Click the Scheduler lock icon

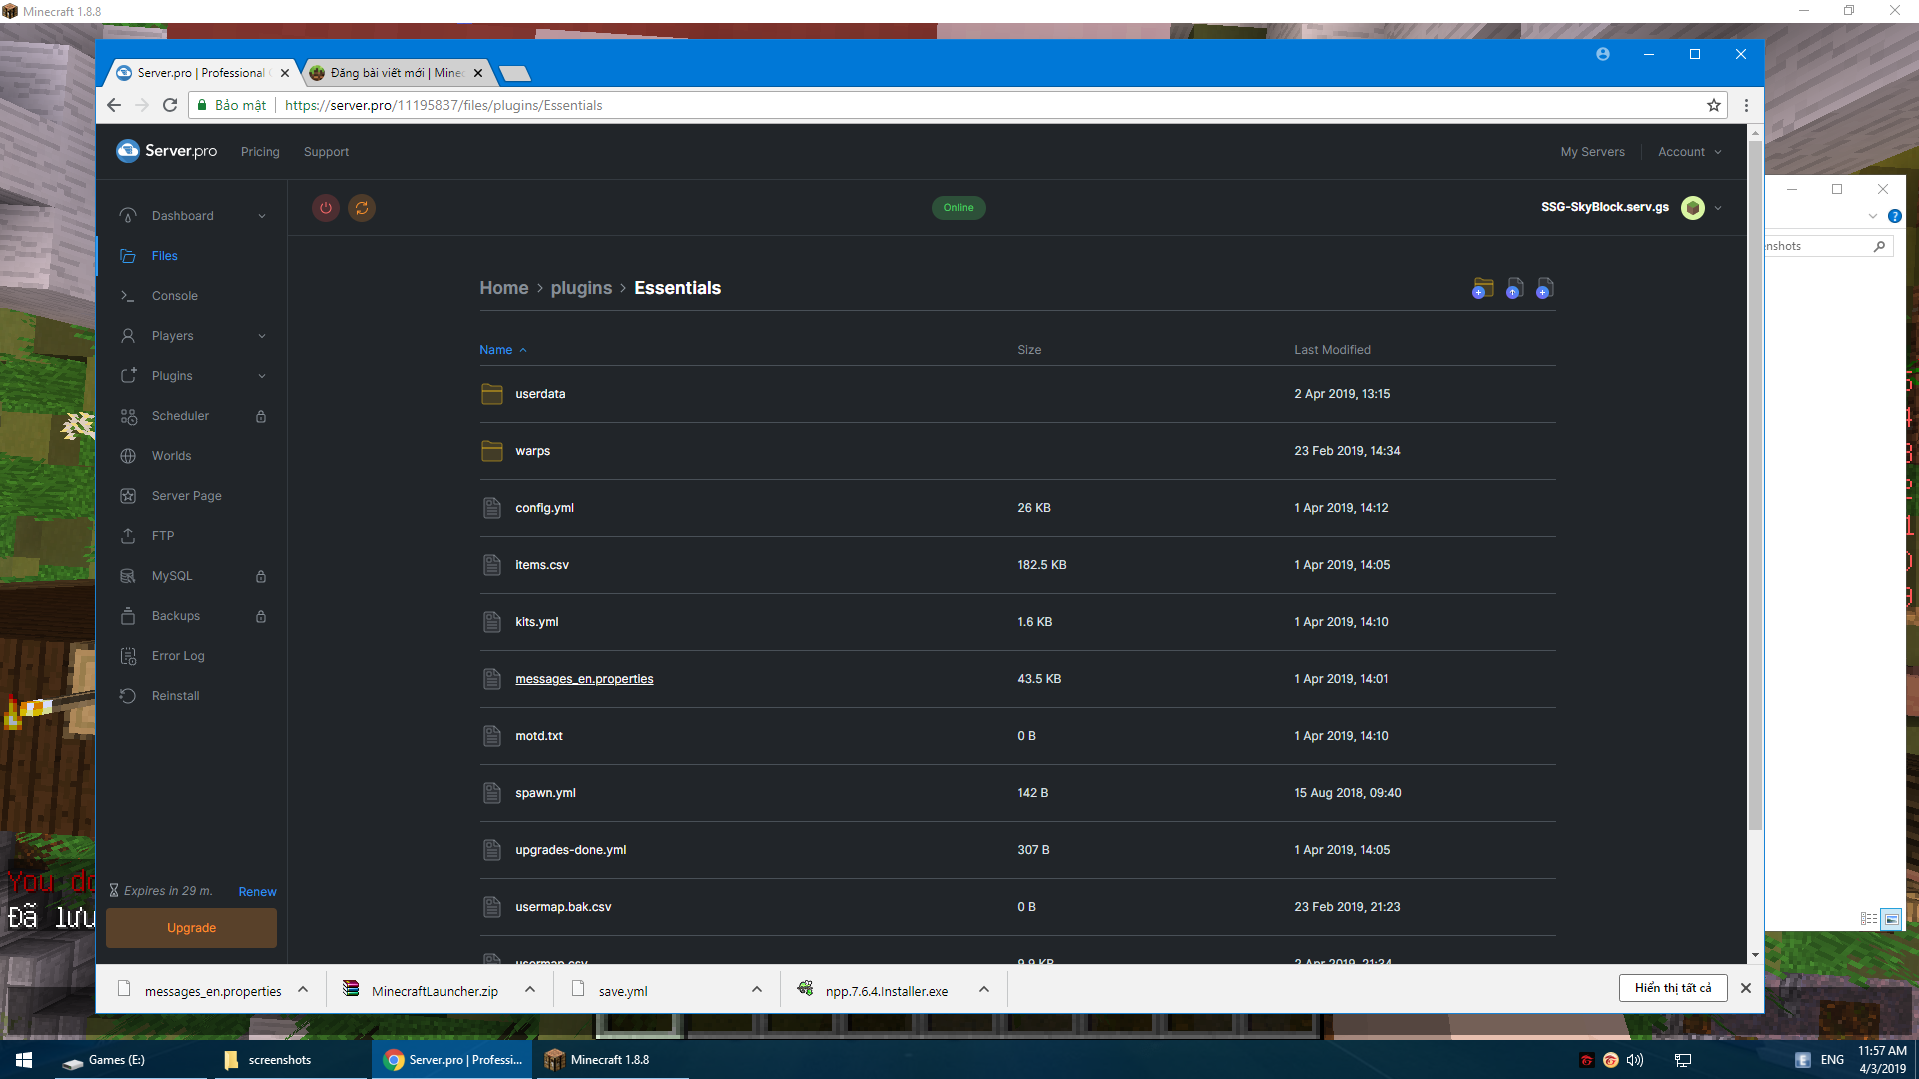(261, 416)
